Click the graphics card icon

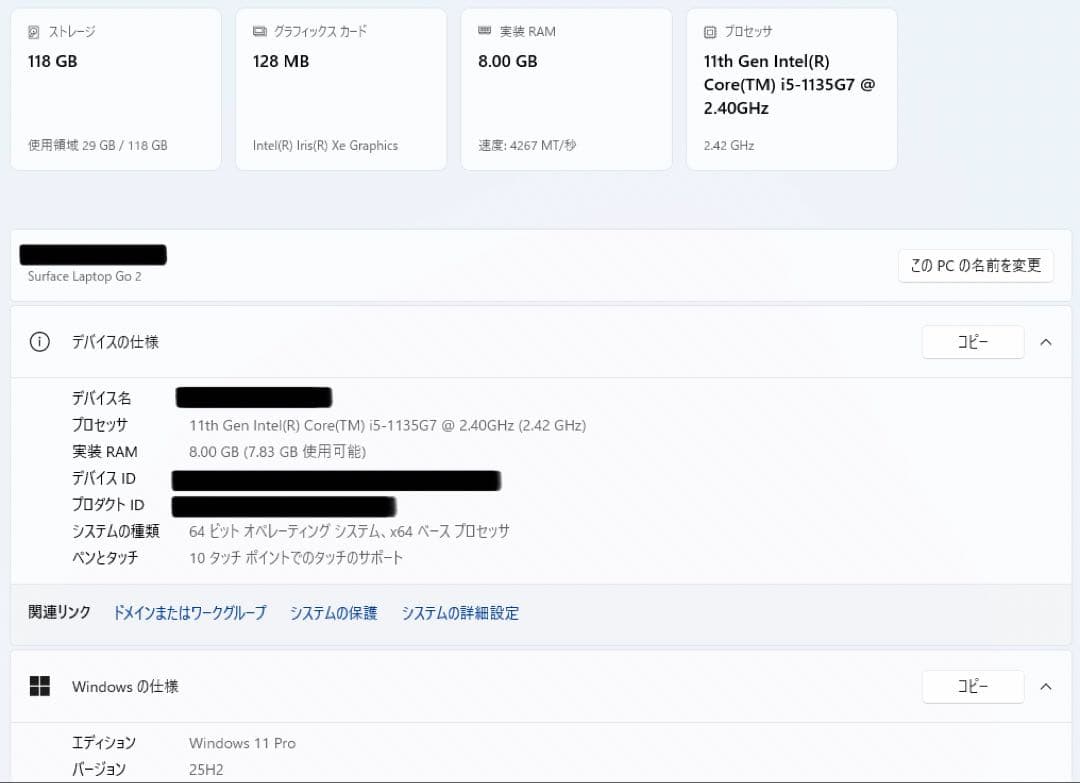coord(260,32)
